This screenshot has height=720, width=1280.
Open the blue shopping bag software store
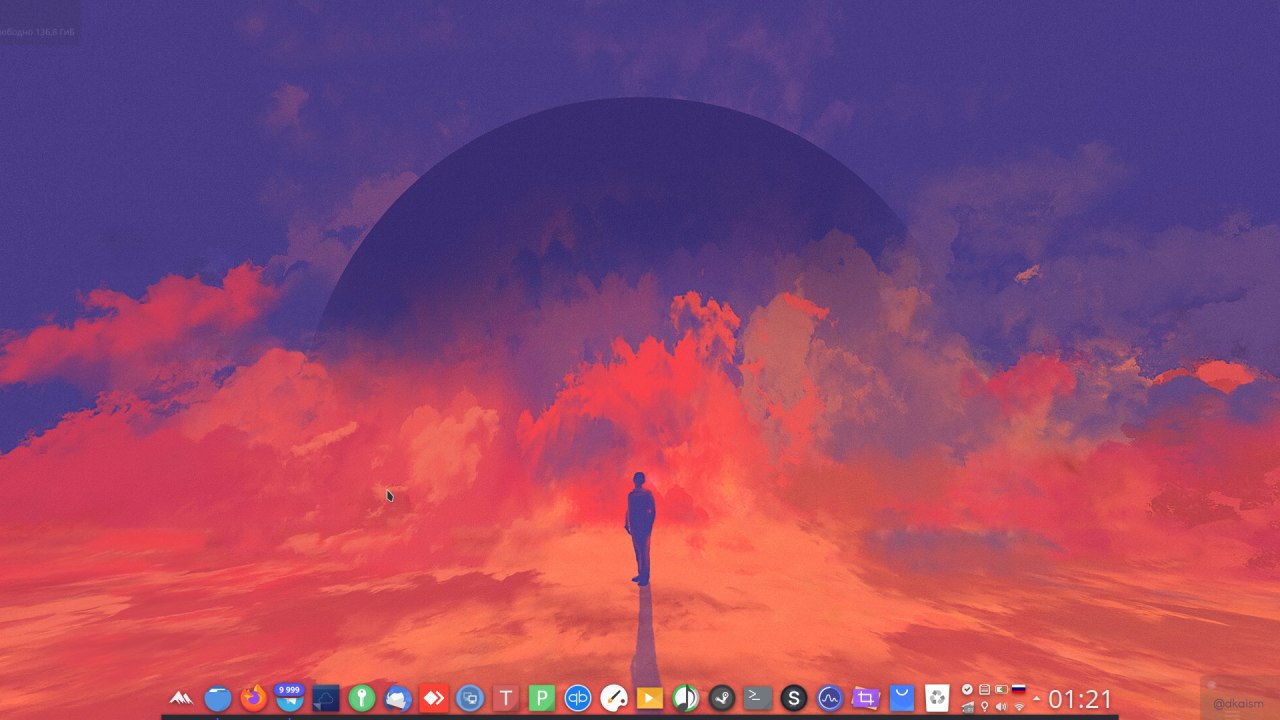[x=902, y=698]
